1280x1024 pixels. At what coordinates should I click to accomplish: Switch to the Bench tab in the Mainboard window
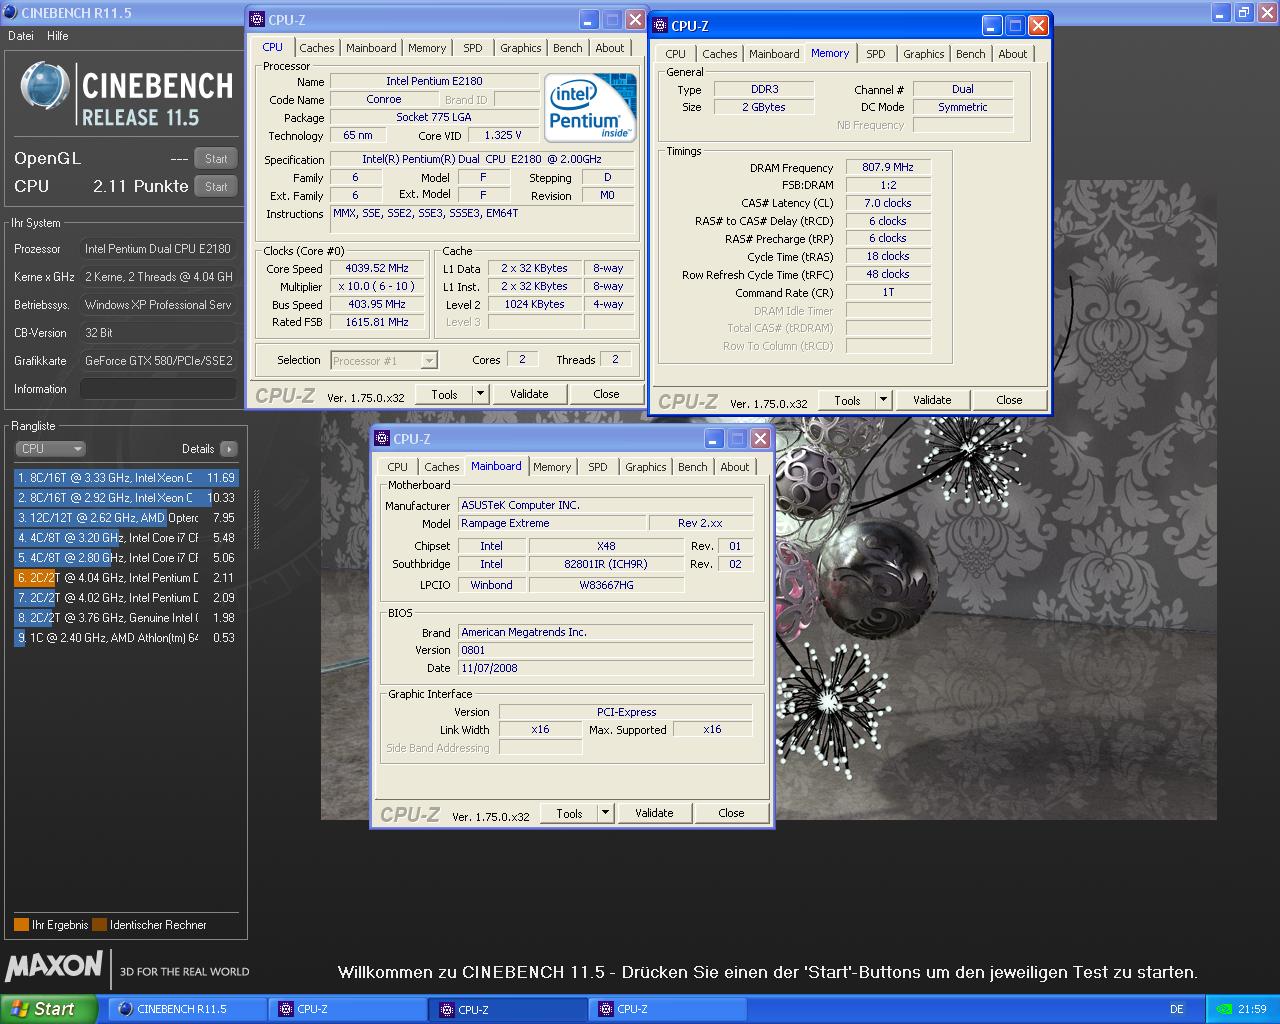tap(693, 467)
